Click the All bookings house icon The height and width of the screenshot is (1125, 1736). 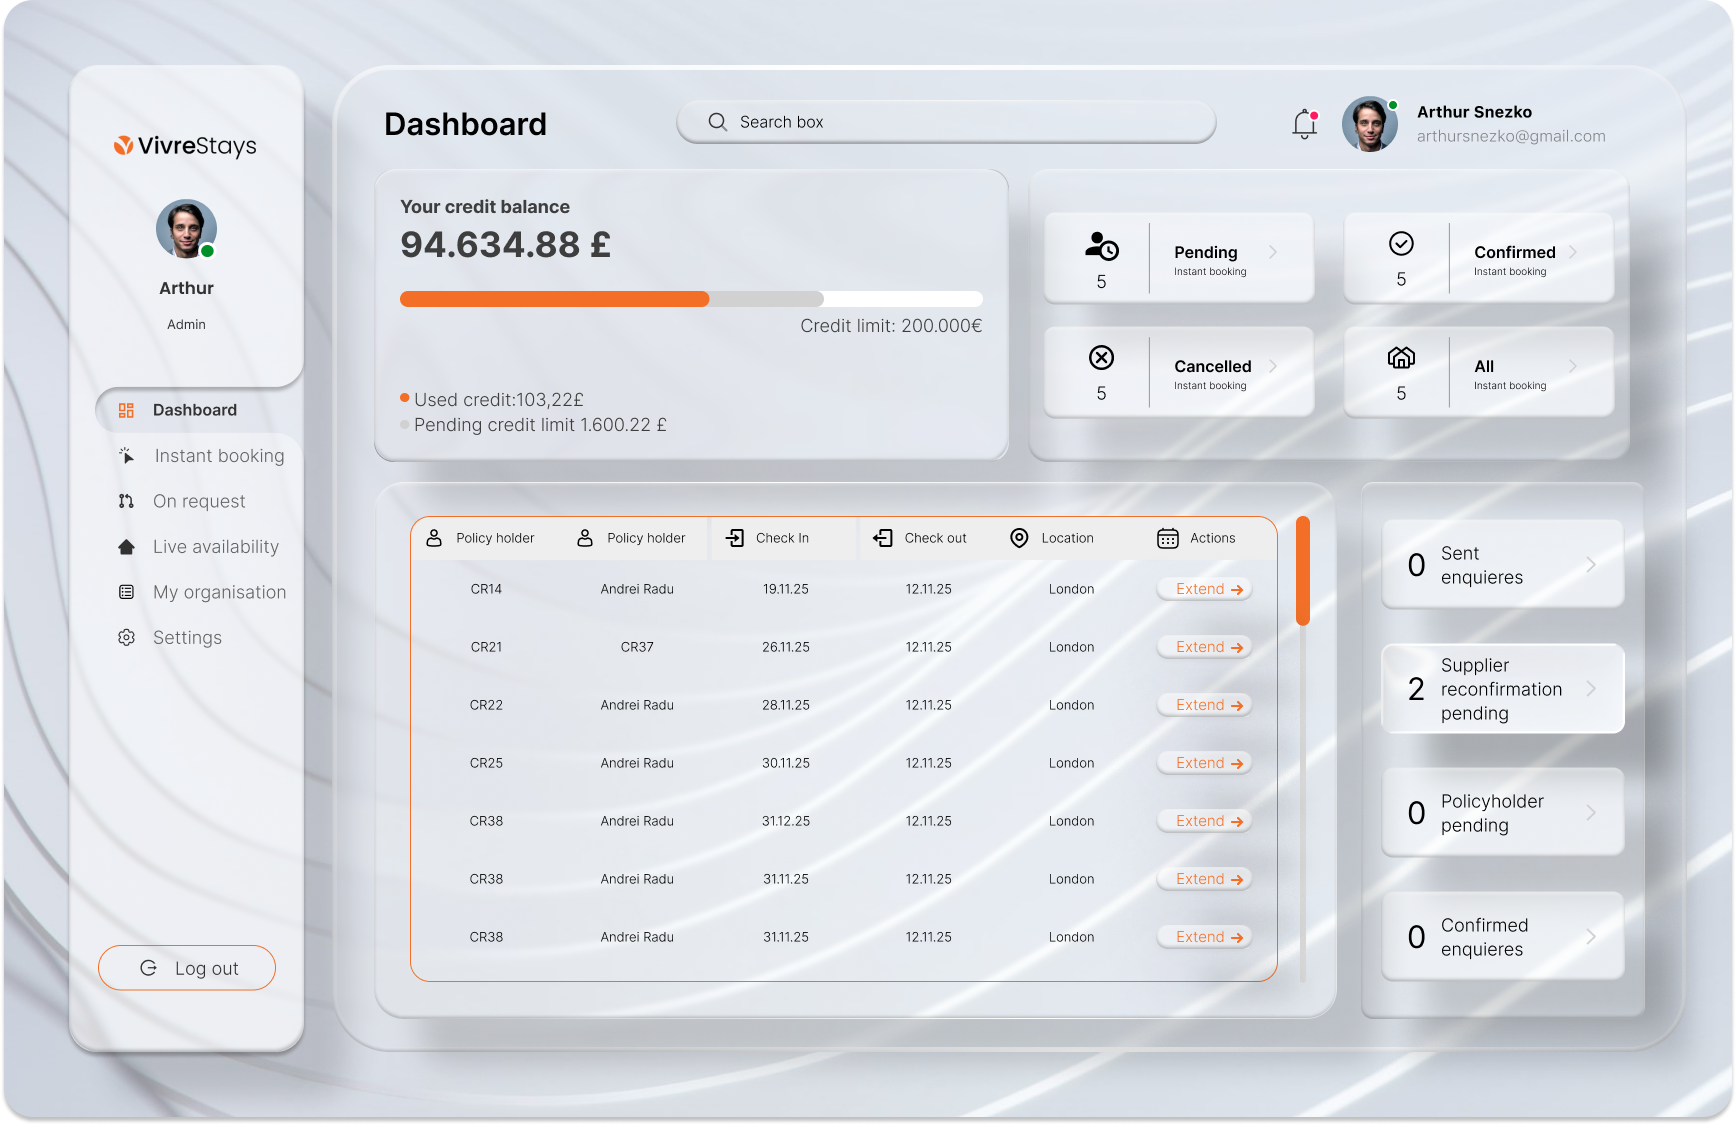coord(1401,358)
